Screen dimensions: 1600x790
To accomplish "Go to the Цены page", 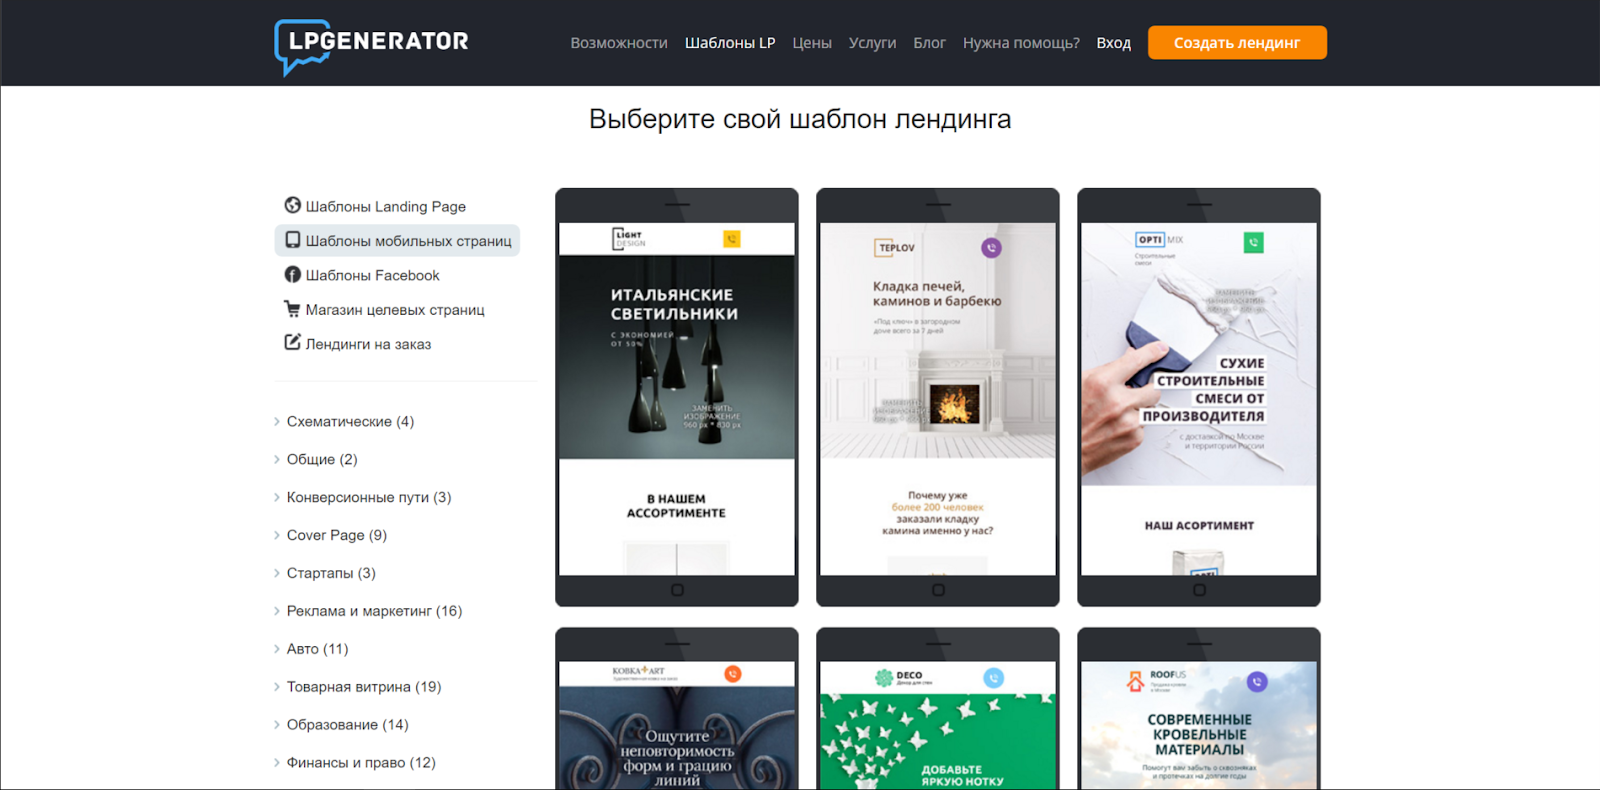I will tap(812, 43).
